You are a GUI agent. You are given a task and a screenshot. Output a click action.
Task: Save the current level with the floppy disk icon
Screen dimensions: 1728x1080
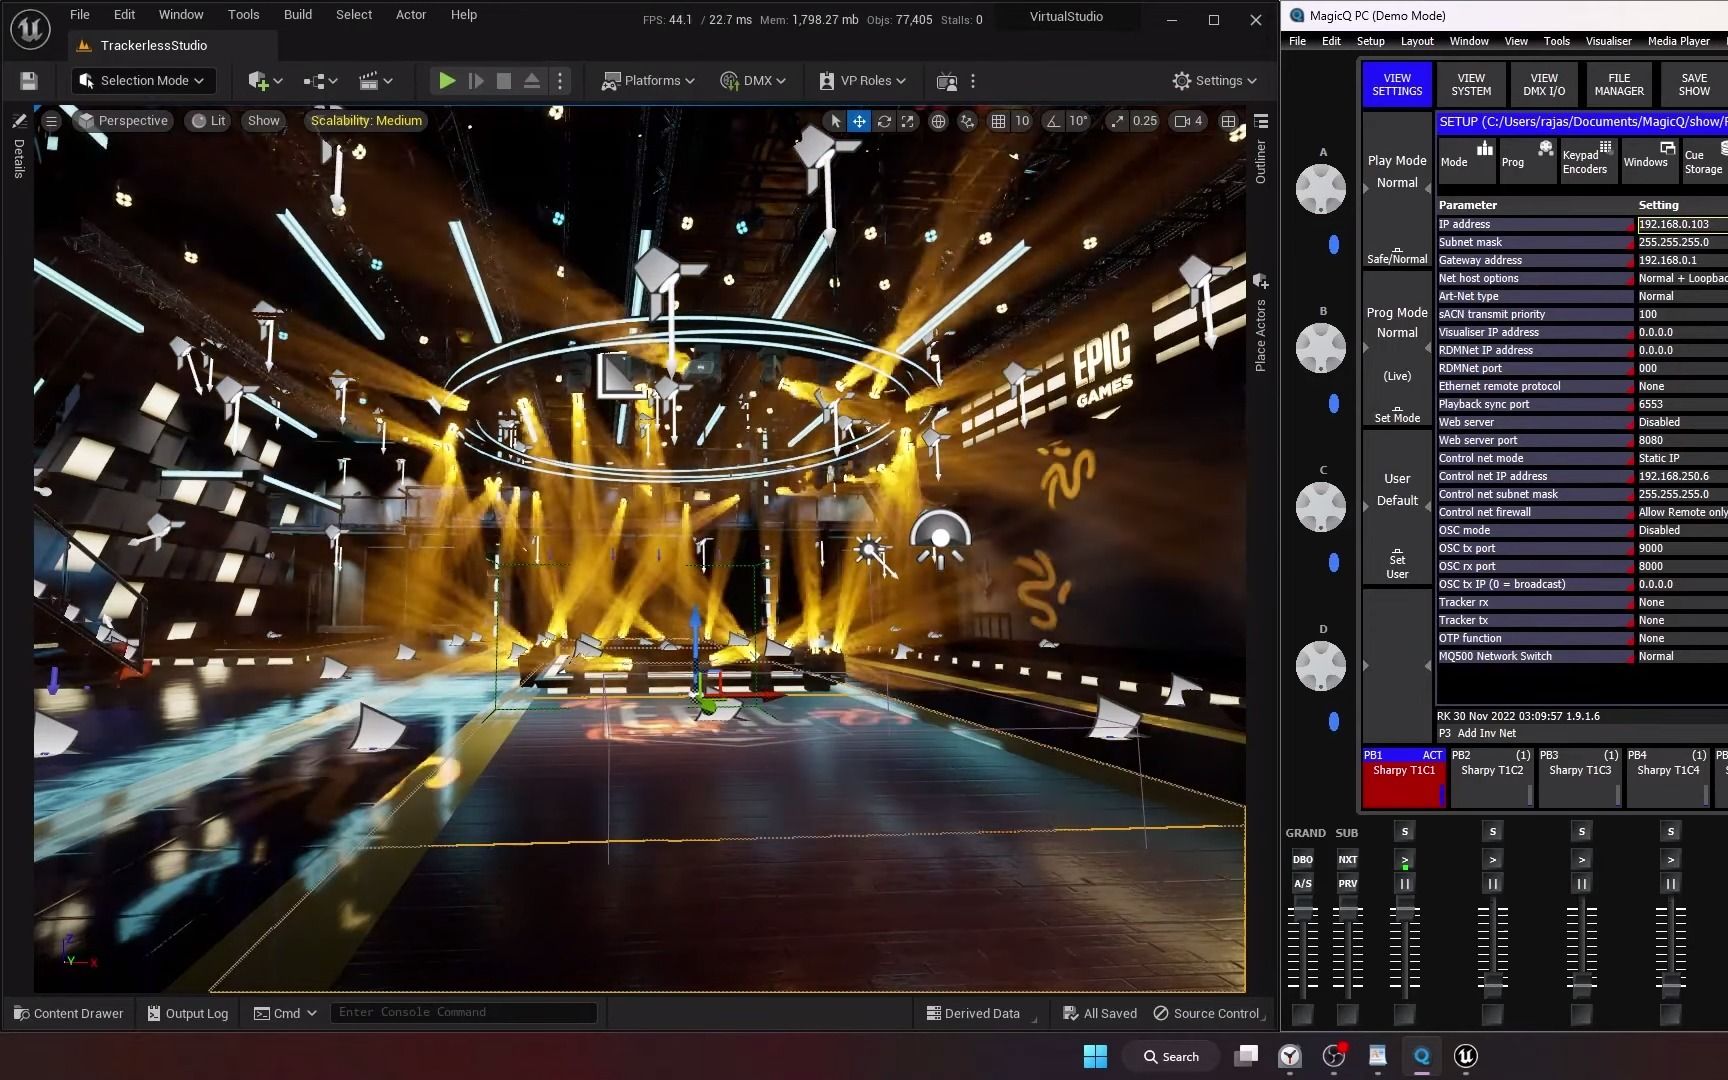[x=28, y=80]
